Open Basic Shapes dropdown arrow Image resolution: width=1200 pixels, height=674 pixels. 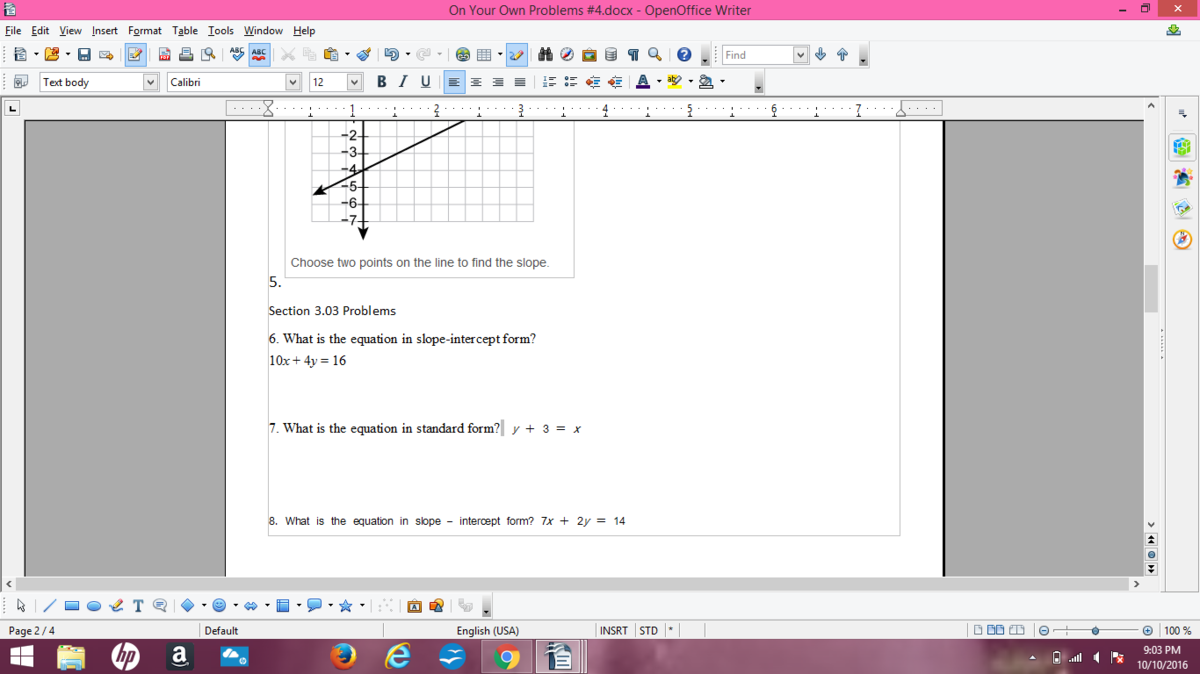pyautogui.click(x=203, y=605)
